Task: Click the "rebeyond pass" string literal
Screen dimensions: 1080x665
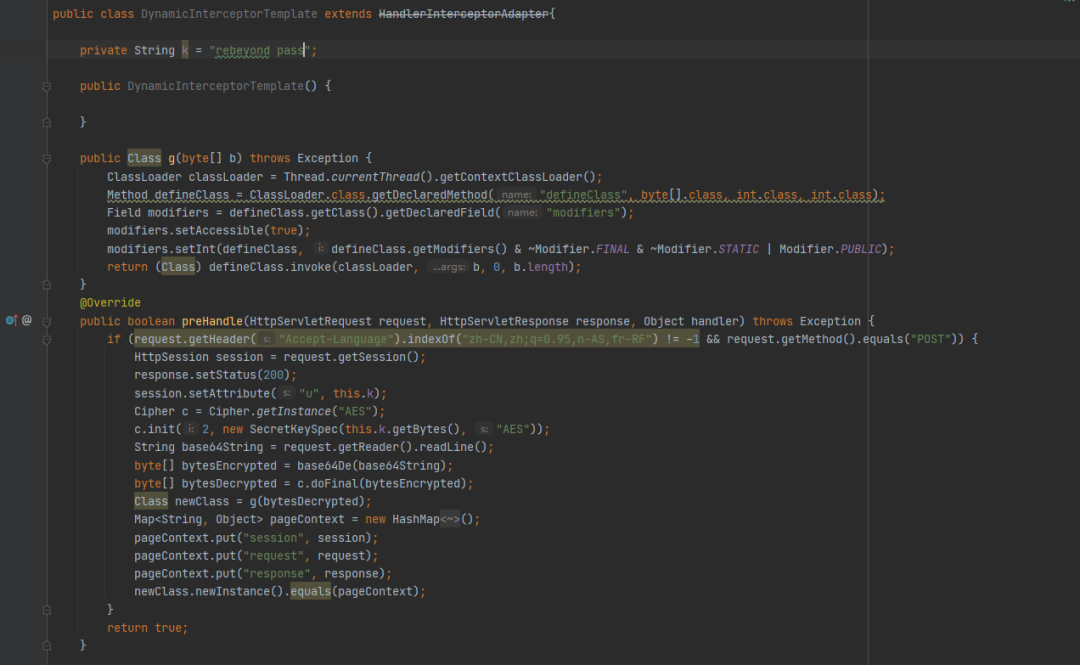Action: click(x=260, y=50)
